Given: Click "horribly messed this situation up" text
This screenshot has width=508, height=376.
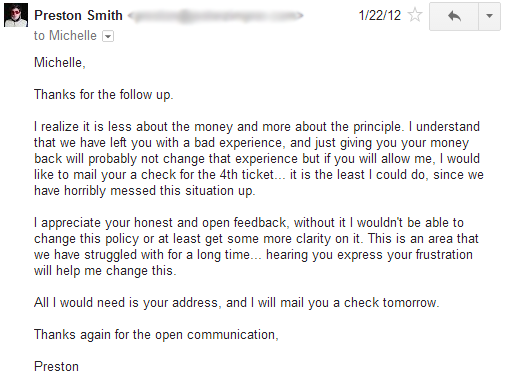Looking at the screenshot, I should pos(159,191).
